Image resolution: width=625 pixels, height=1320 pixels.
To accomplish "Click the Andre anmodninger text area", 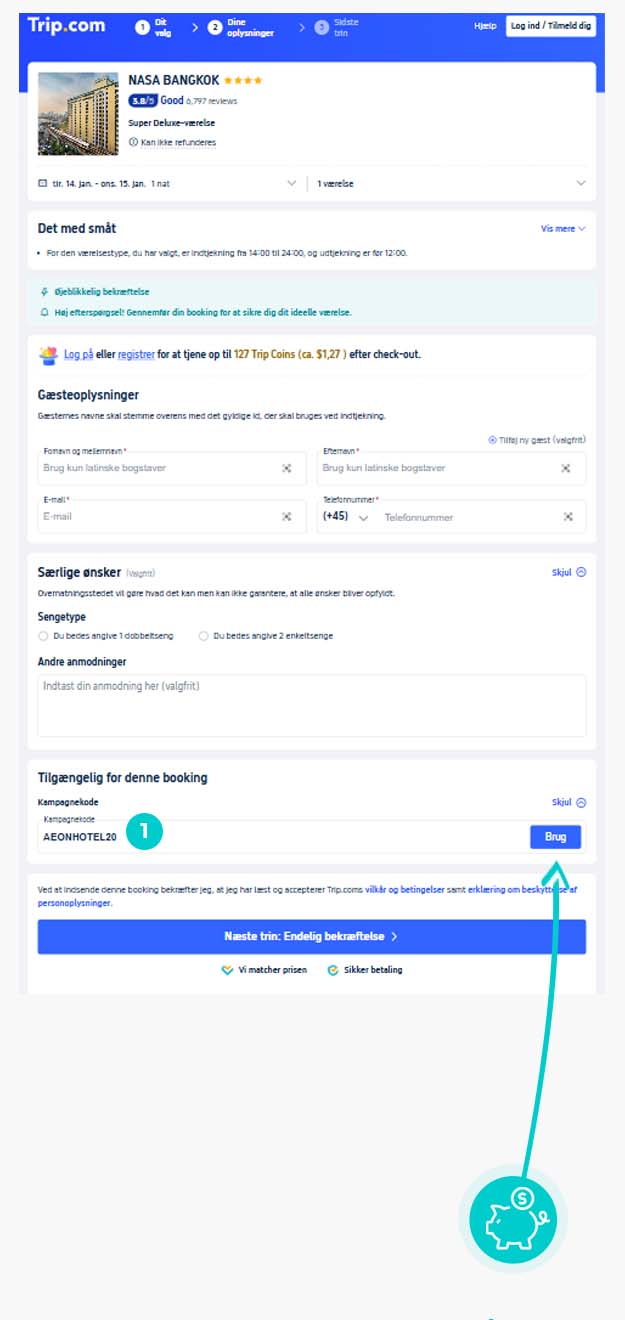I will pyautogui.click(x=311, y=706).
